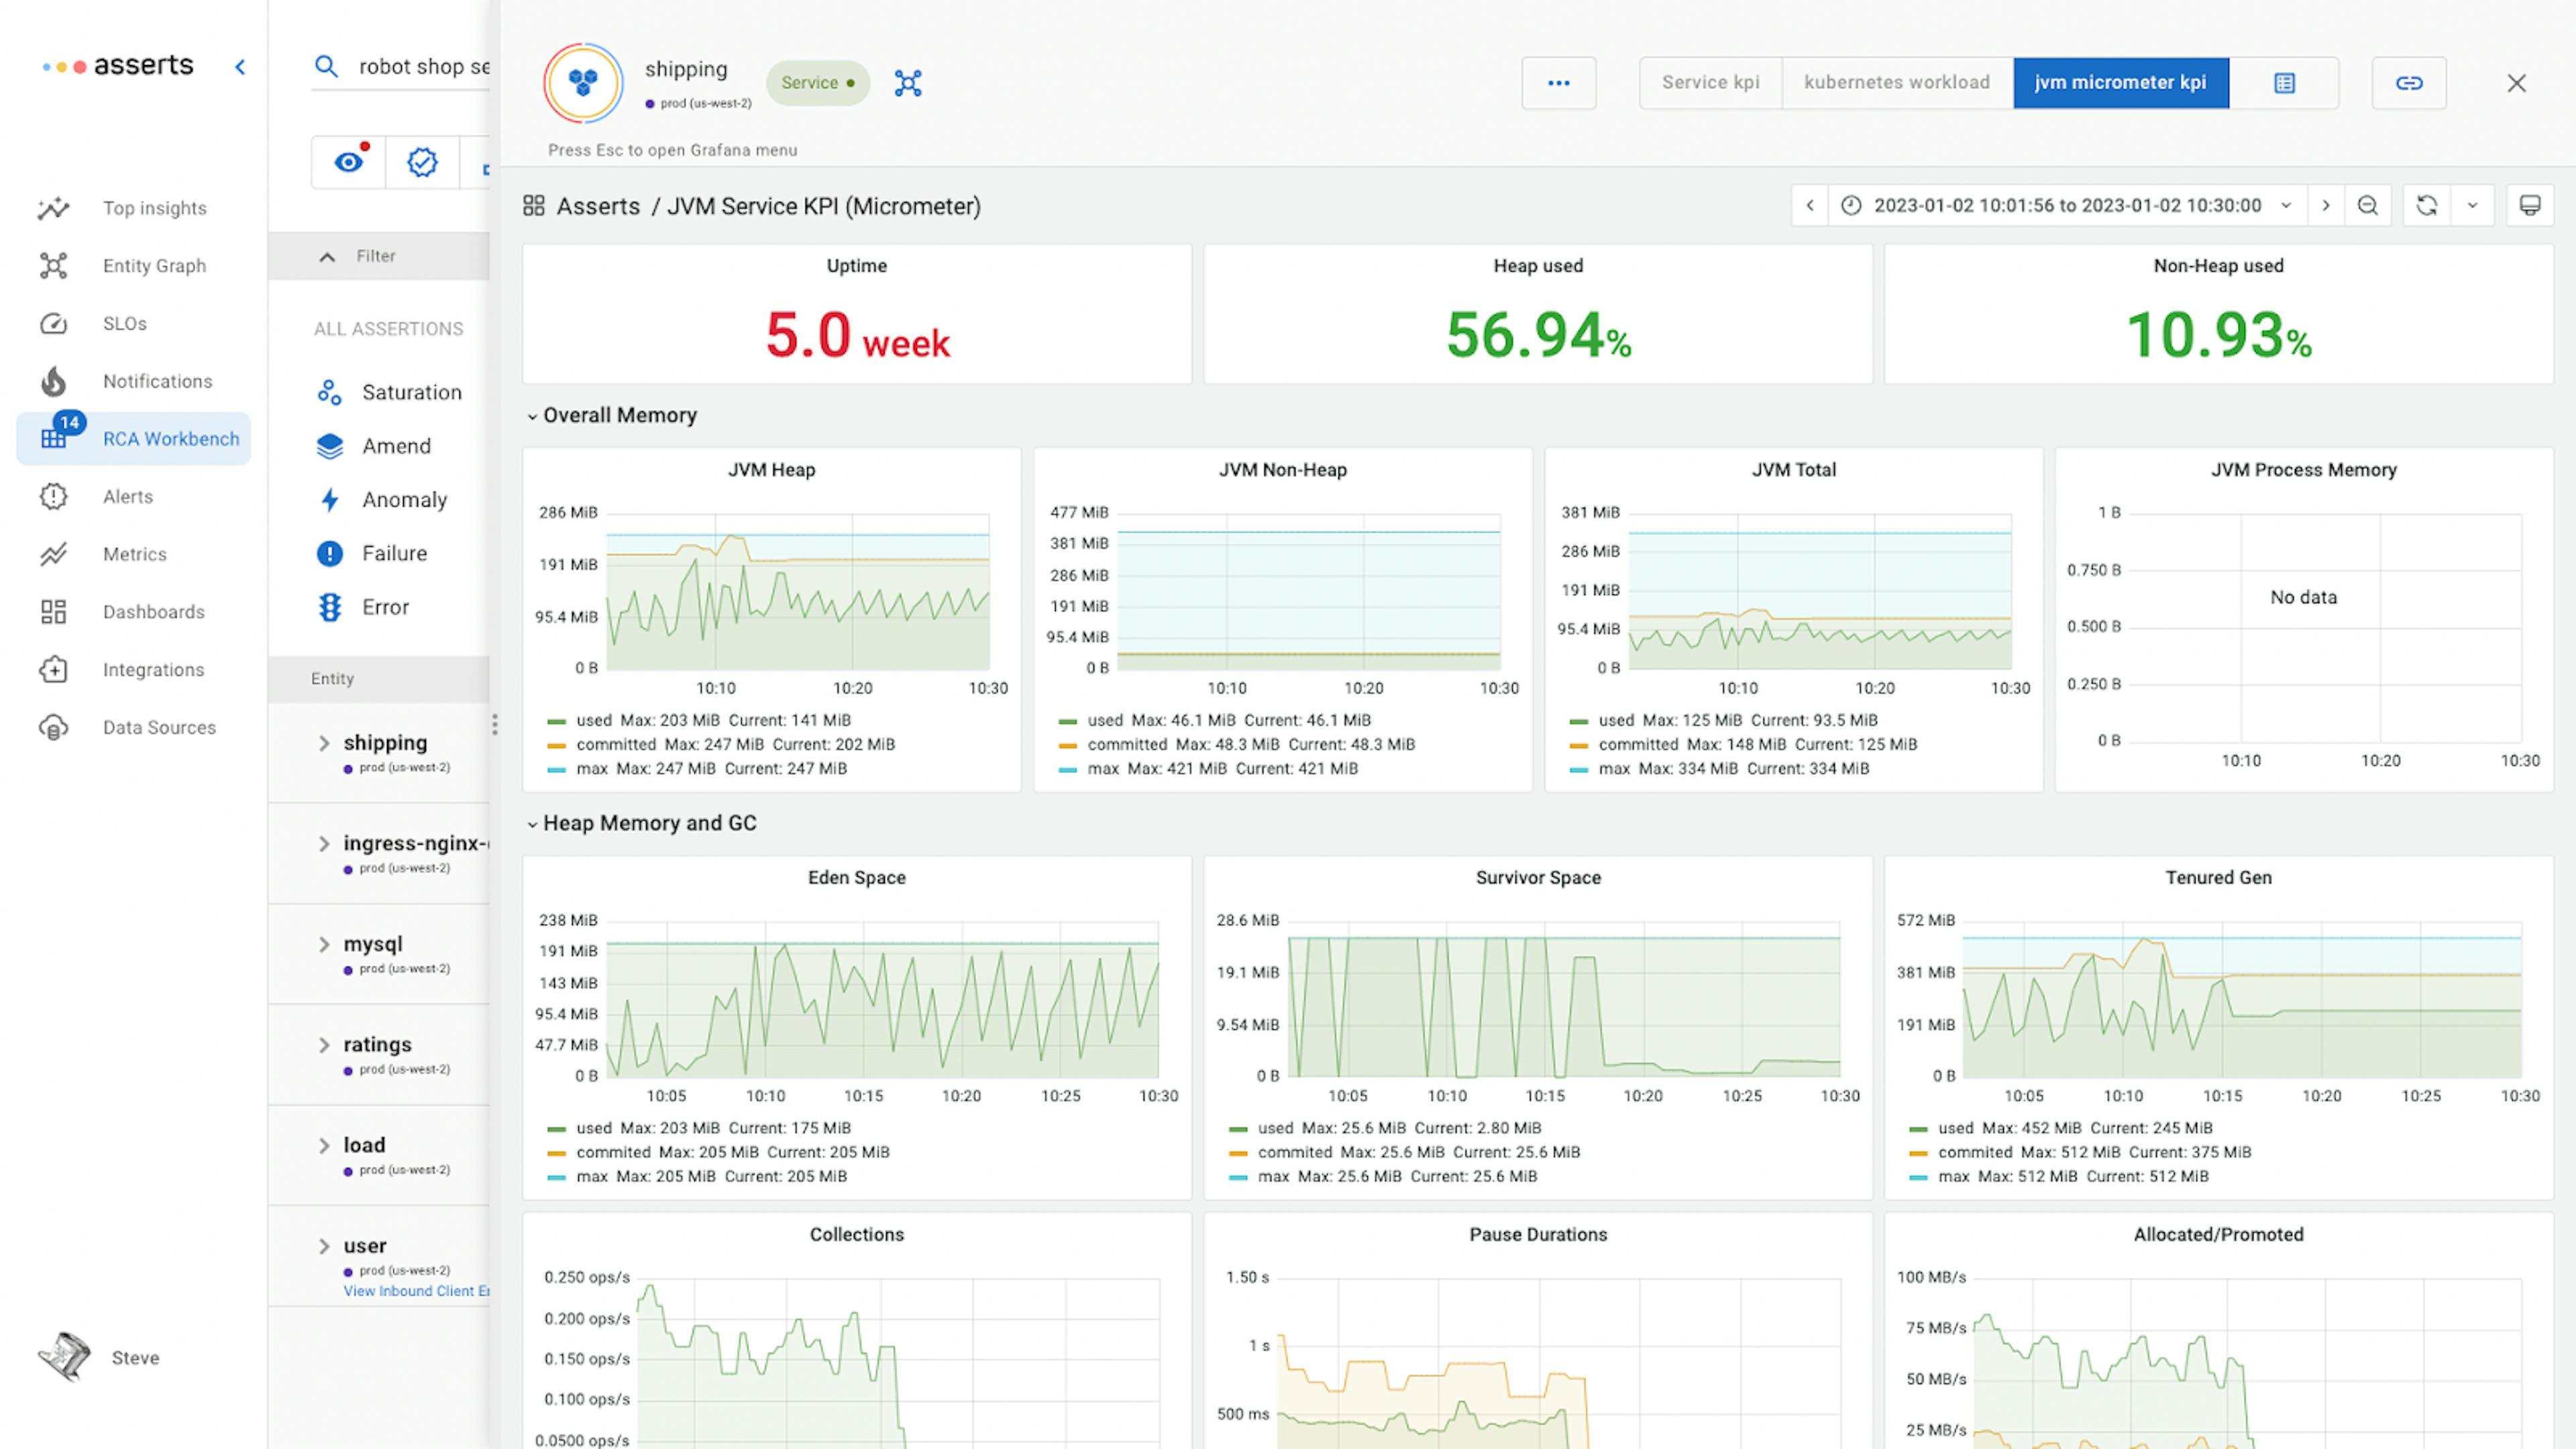Click the copy link icon button
Screen dimensions: 2576x1449
(x=2409, y=83)
